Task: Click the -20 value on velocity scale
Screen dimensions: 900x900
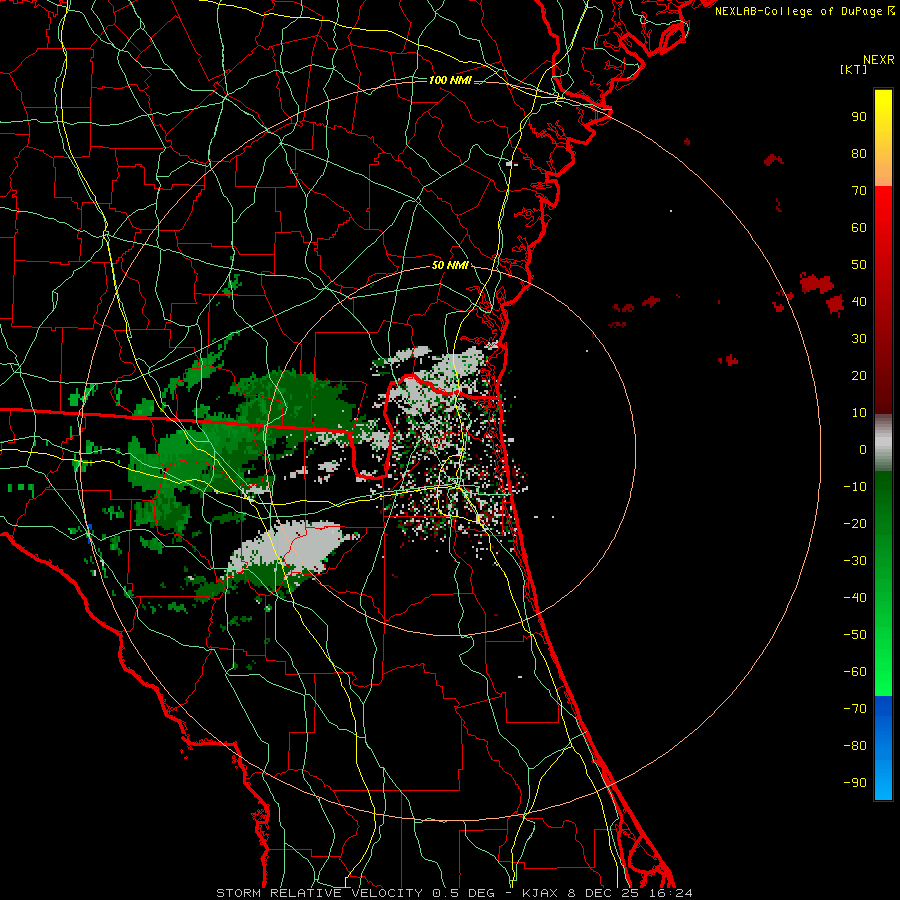Action: tap(855, 523)
